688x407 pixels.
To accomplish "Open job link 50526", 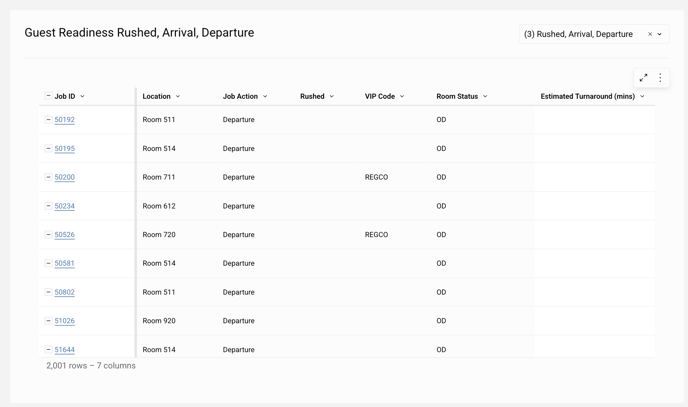I will coord(64,235).
